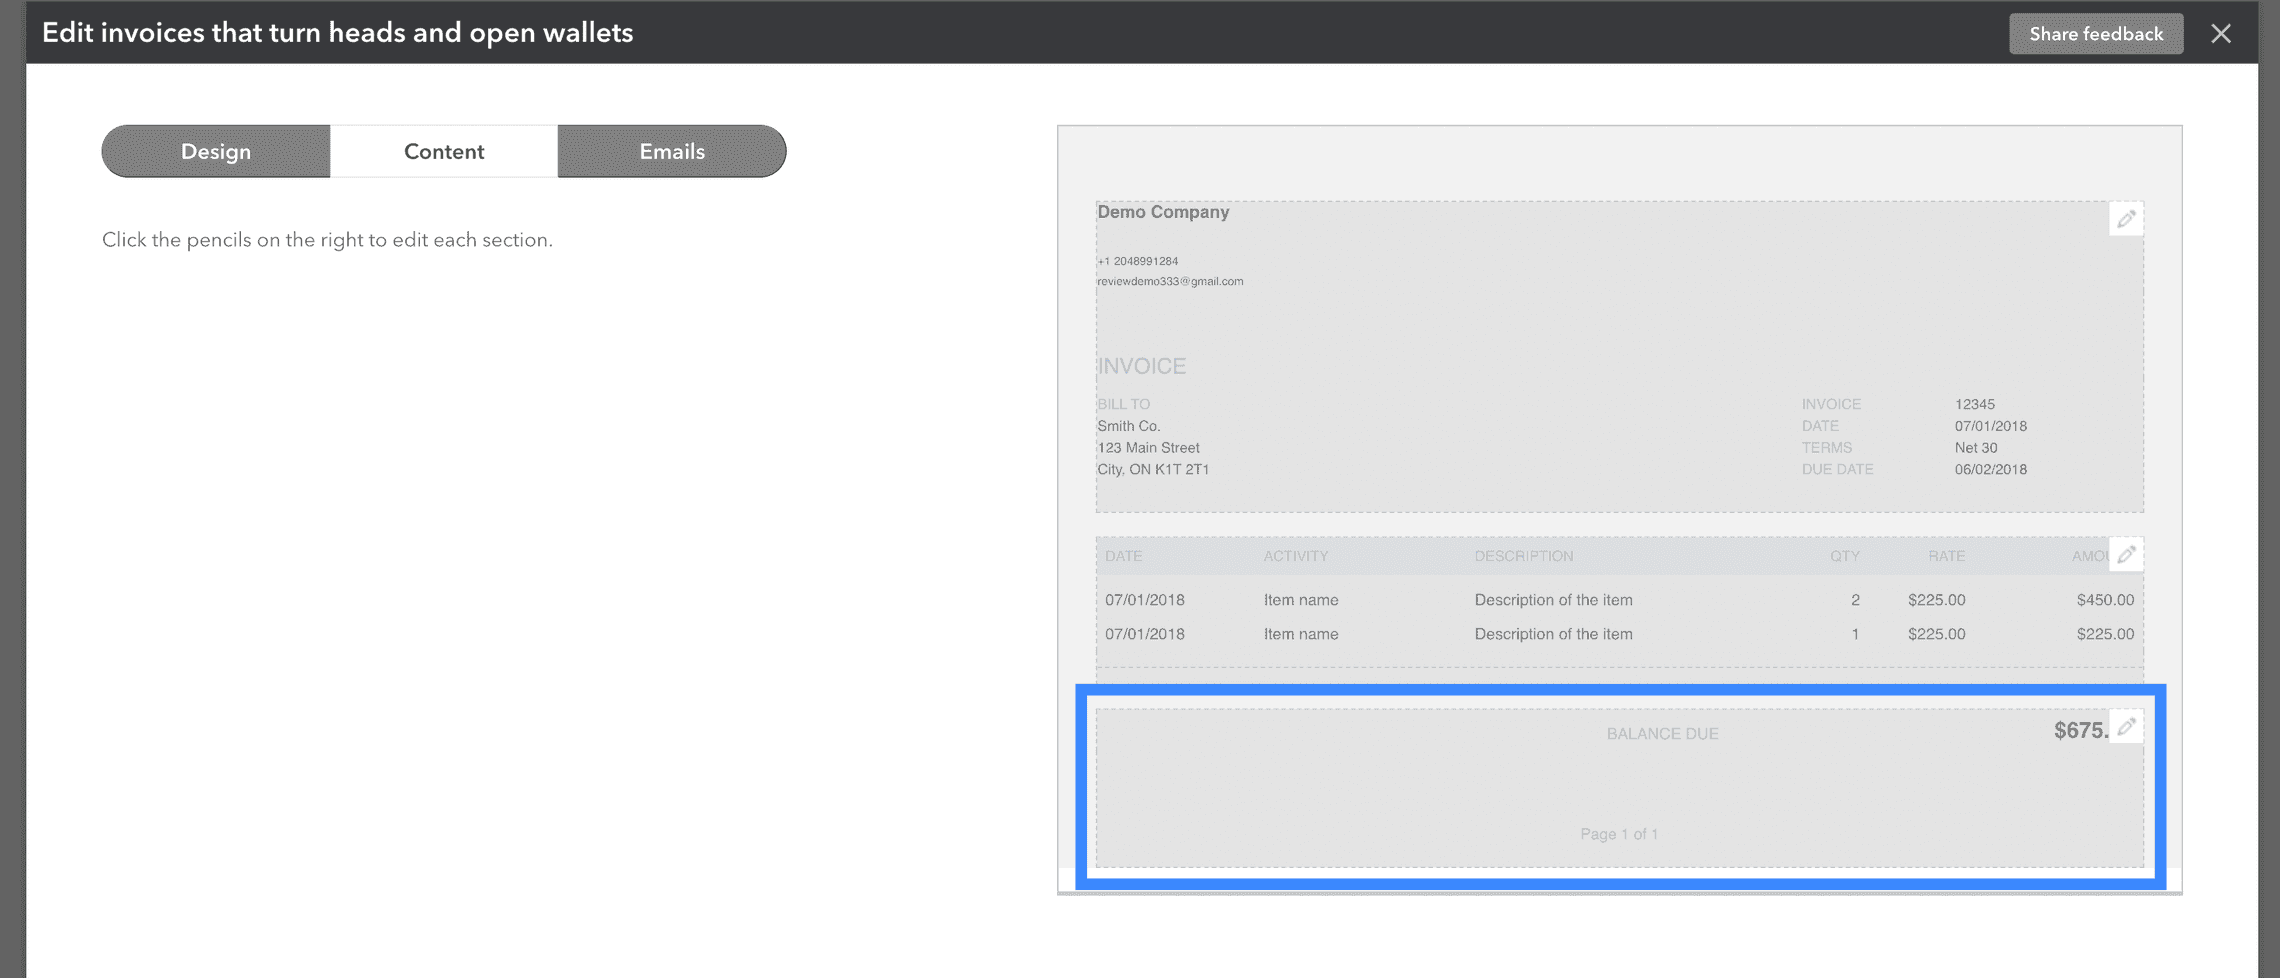Screen dimensions: 2280x978
Task: Click the Net 30 terms value
Action: [x=1971, y=447]
